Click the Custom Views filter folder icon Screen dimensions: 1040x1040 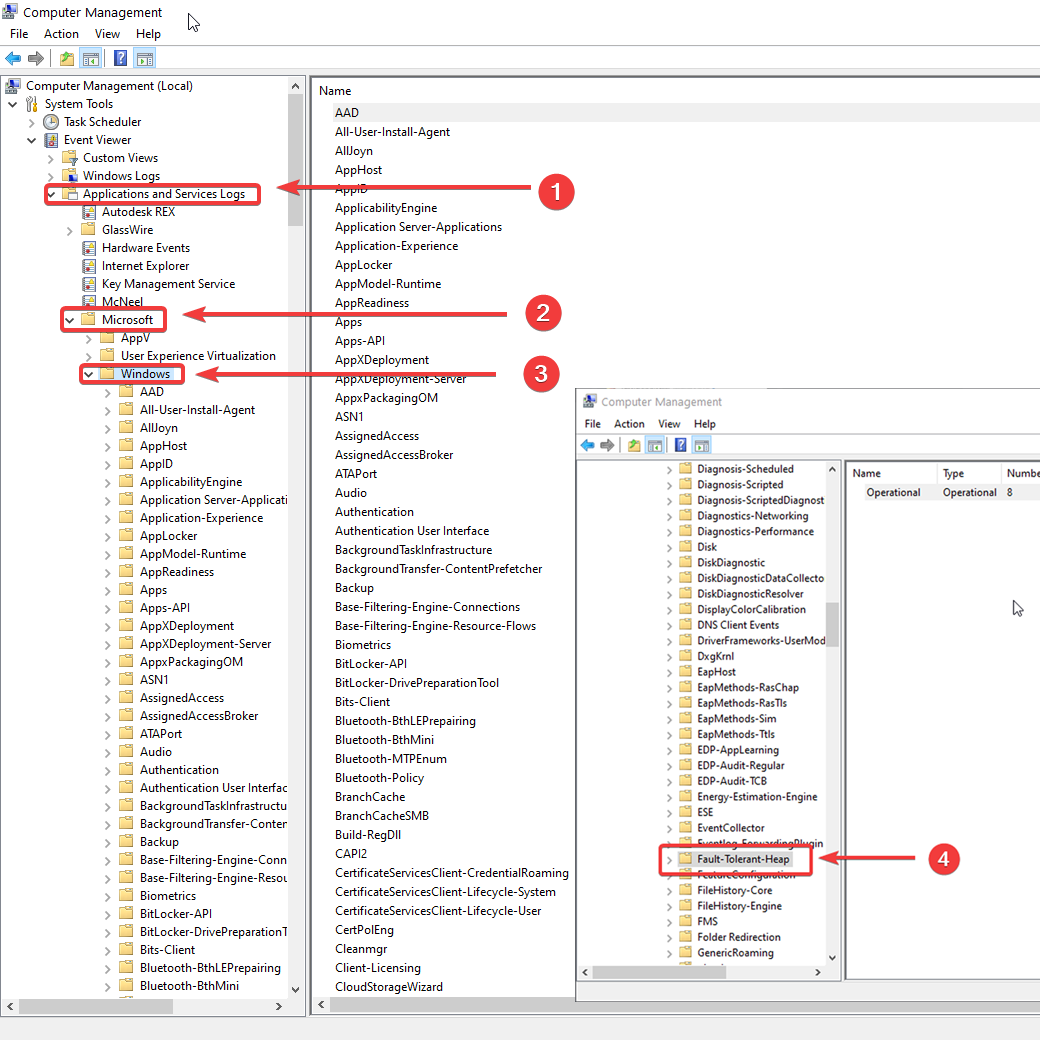pyautogui.click(x=70, y=158)
